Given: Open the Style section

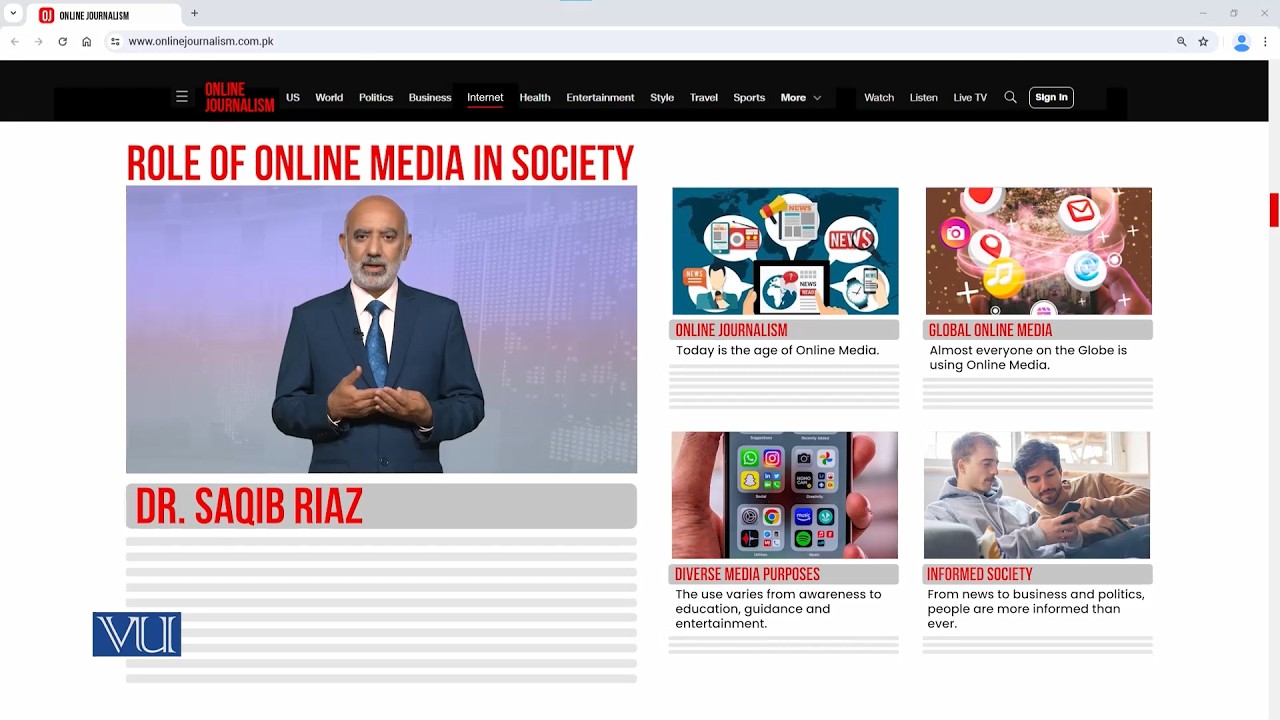Looking at the screenshot, I should (x=662, y=97).
